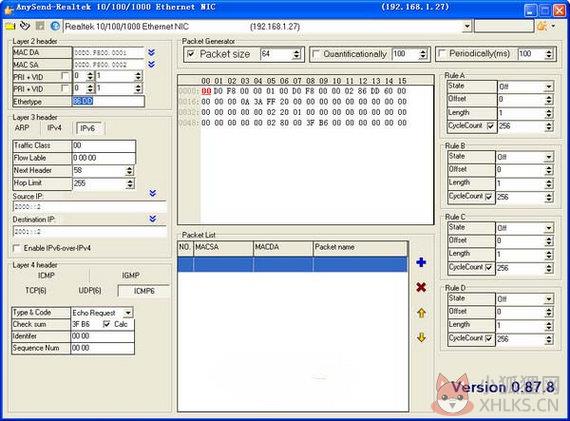Open Rule D State dropdown
The image size is (570, 421).
(x=549, y=299)
